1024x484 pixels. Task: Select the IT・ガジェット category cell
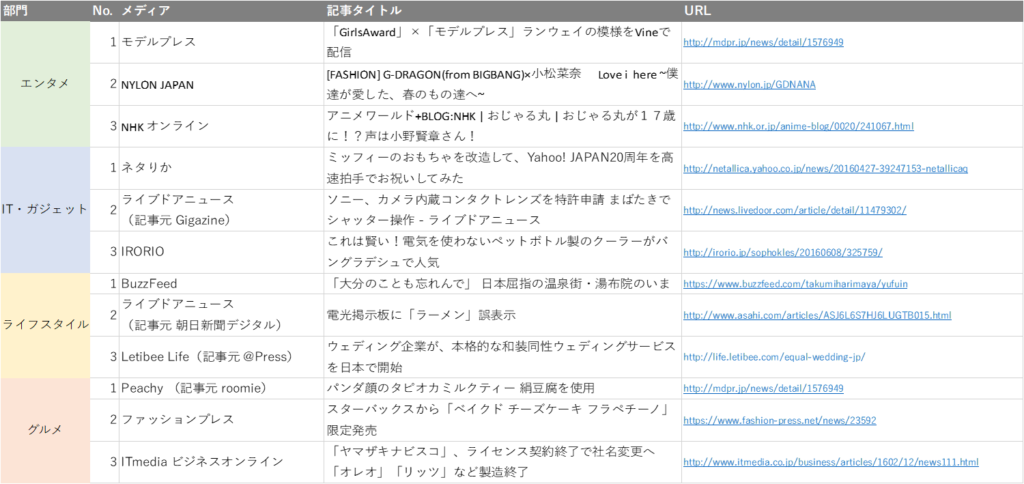click(45, 210)
